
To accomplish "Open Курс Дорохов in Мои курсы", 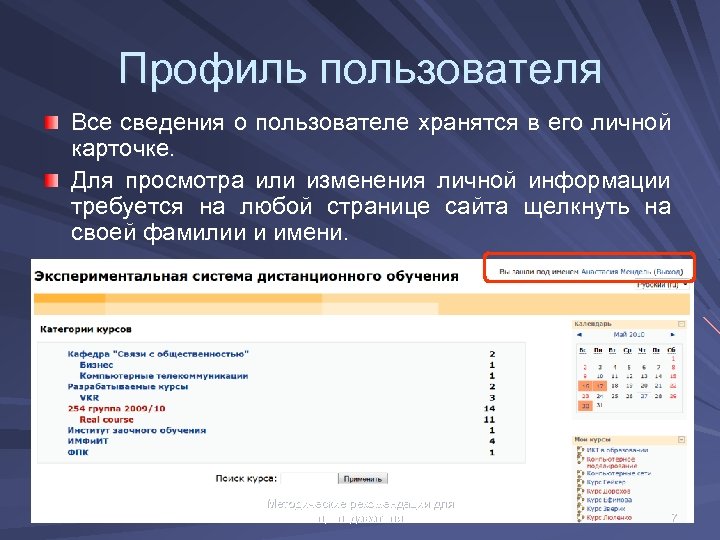I will click(608, 491).
